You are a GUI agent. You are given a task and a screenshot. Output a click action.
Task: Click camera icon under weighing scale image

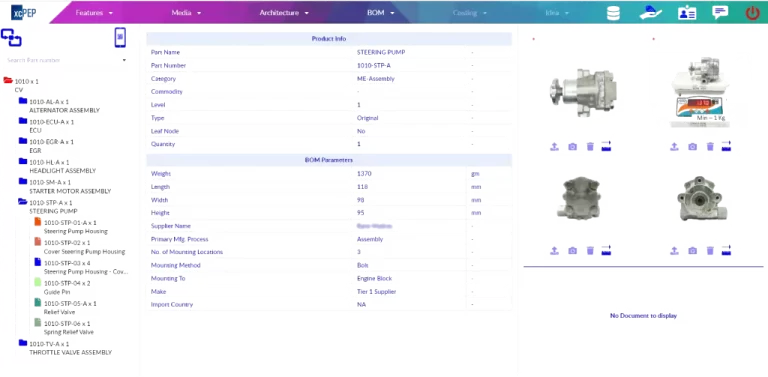click(x=692, y=146)
